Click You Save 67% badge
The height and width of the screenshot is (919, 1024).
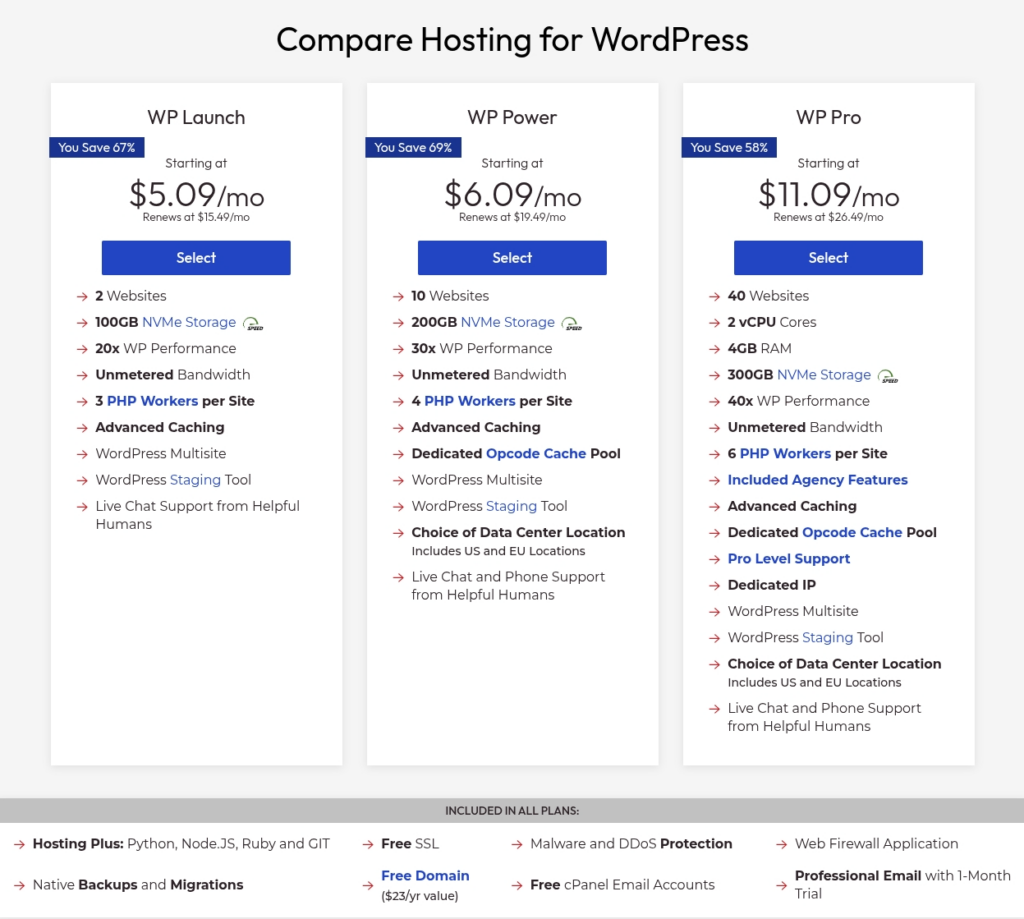point(97,148)
